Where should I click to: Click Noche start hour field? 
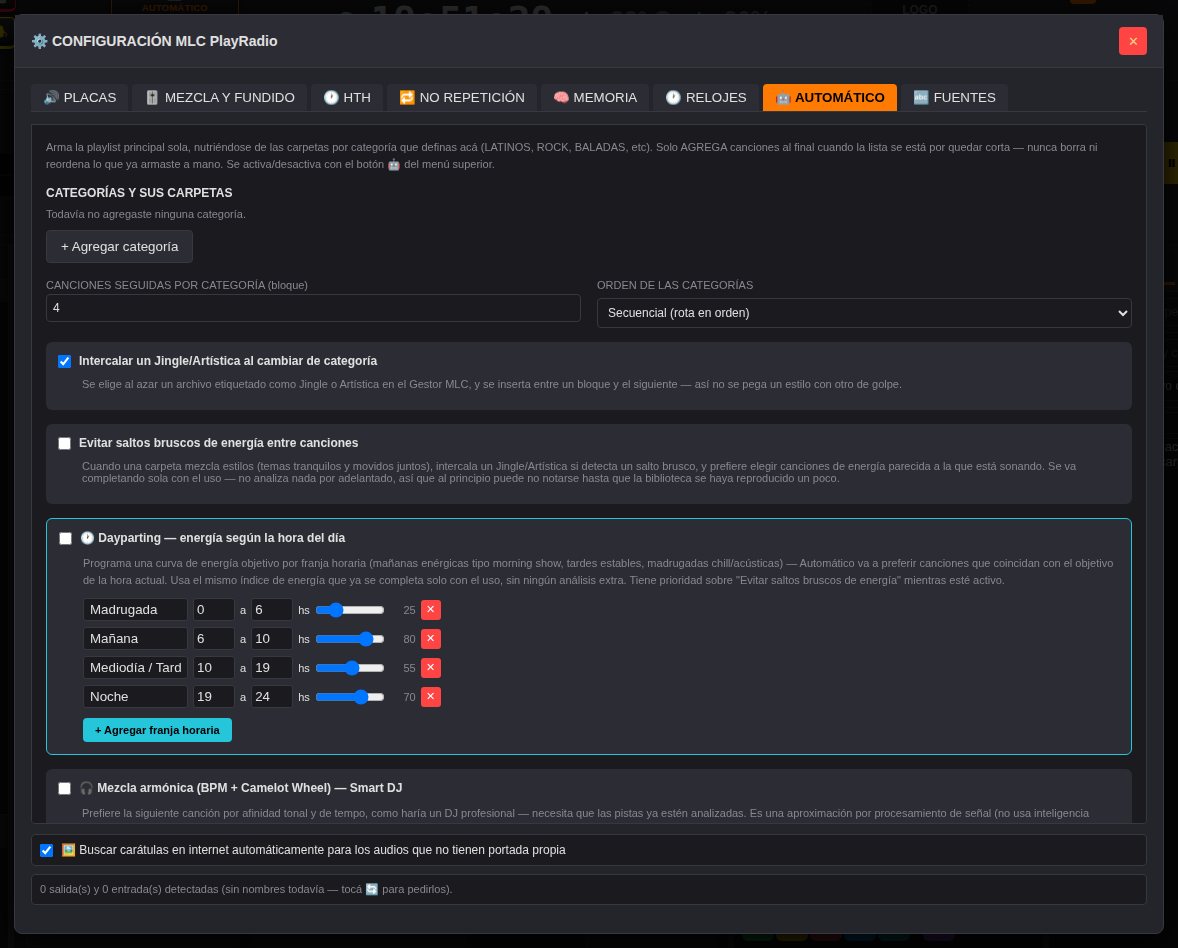point(213,696)
